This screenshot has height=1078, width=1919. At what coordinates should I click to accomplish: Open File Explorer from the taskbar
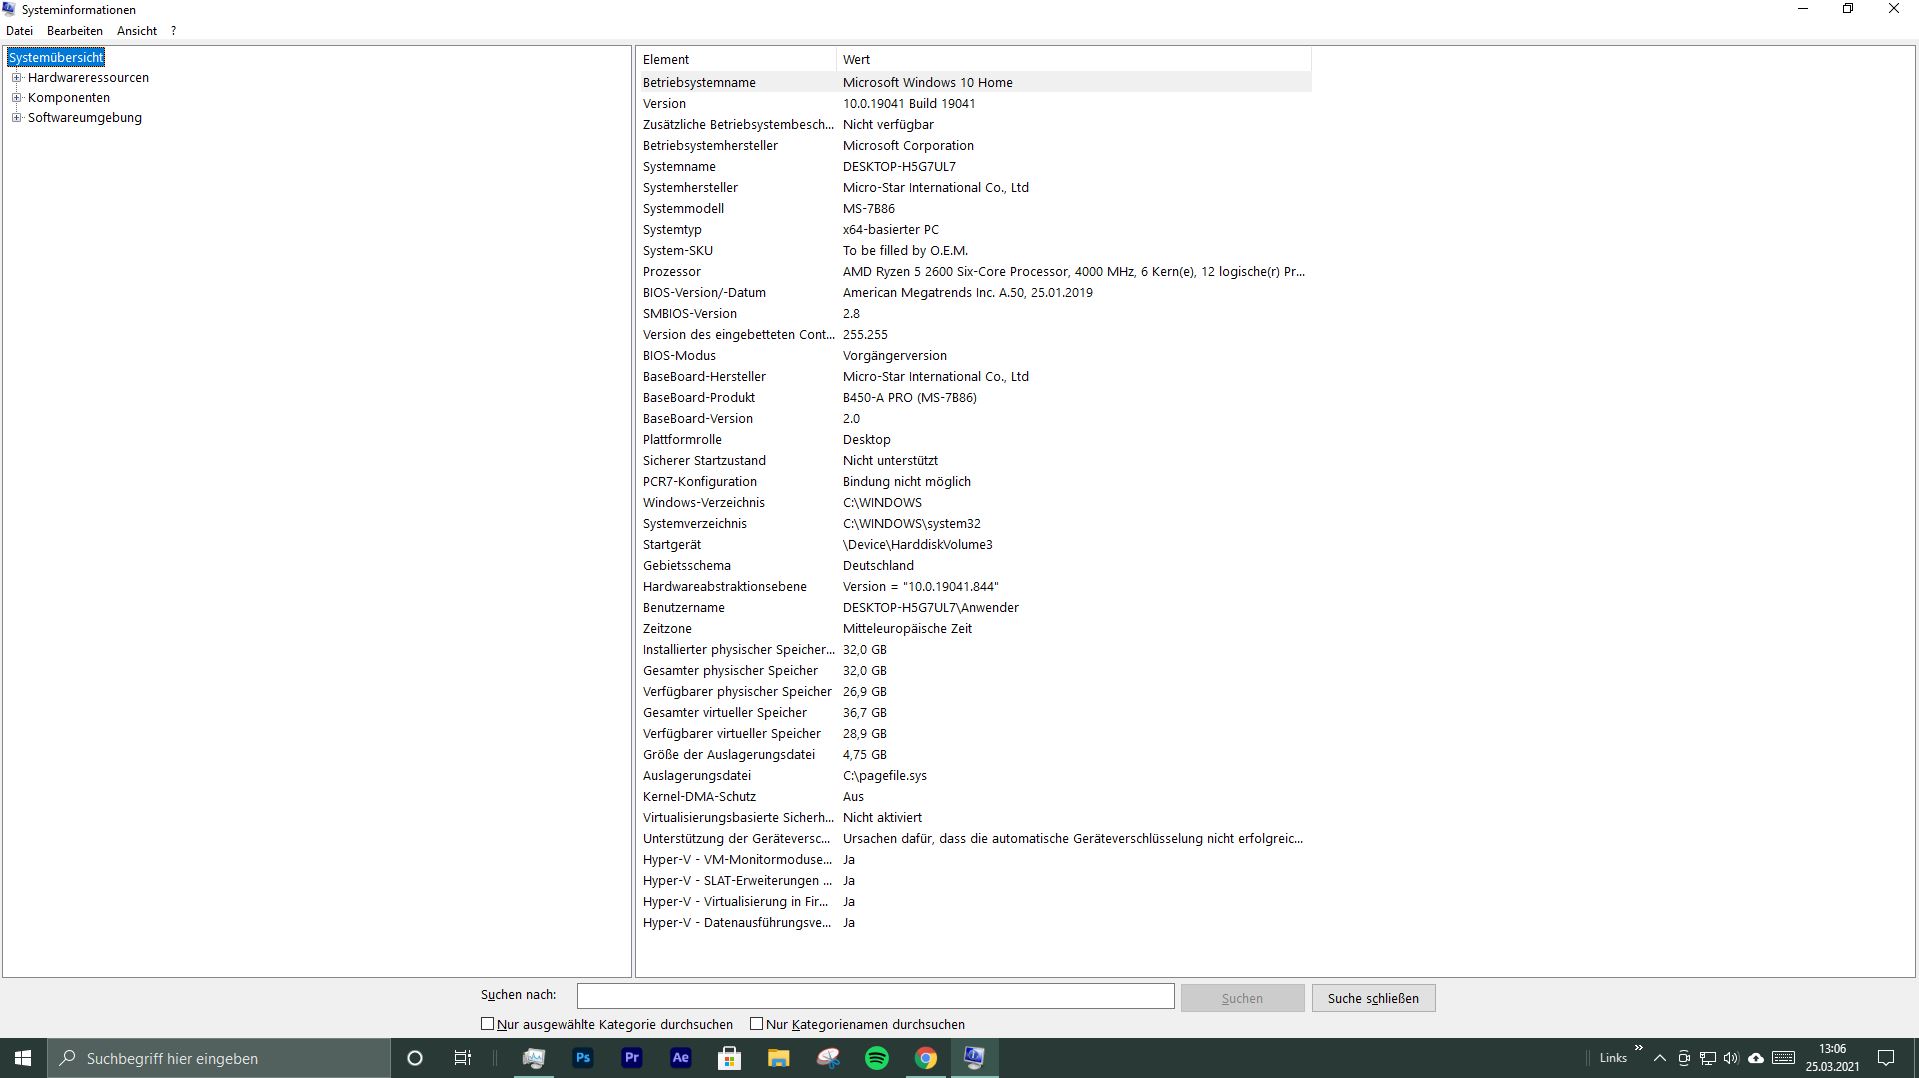779,1058
